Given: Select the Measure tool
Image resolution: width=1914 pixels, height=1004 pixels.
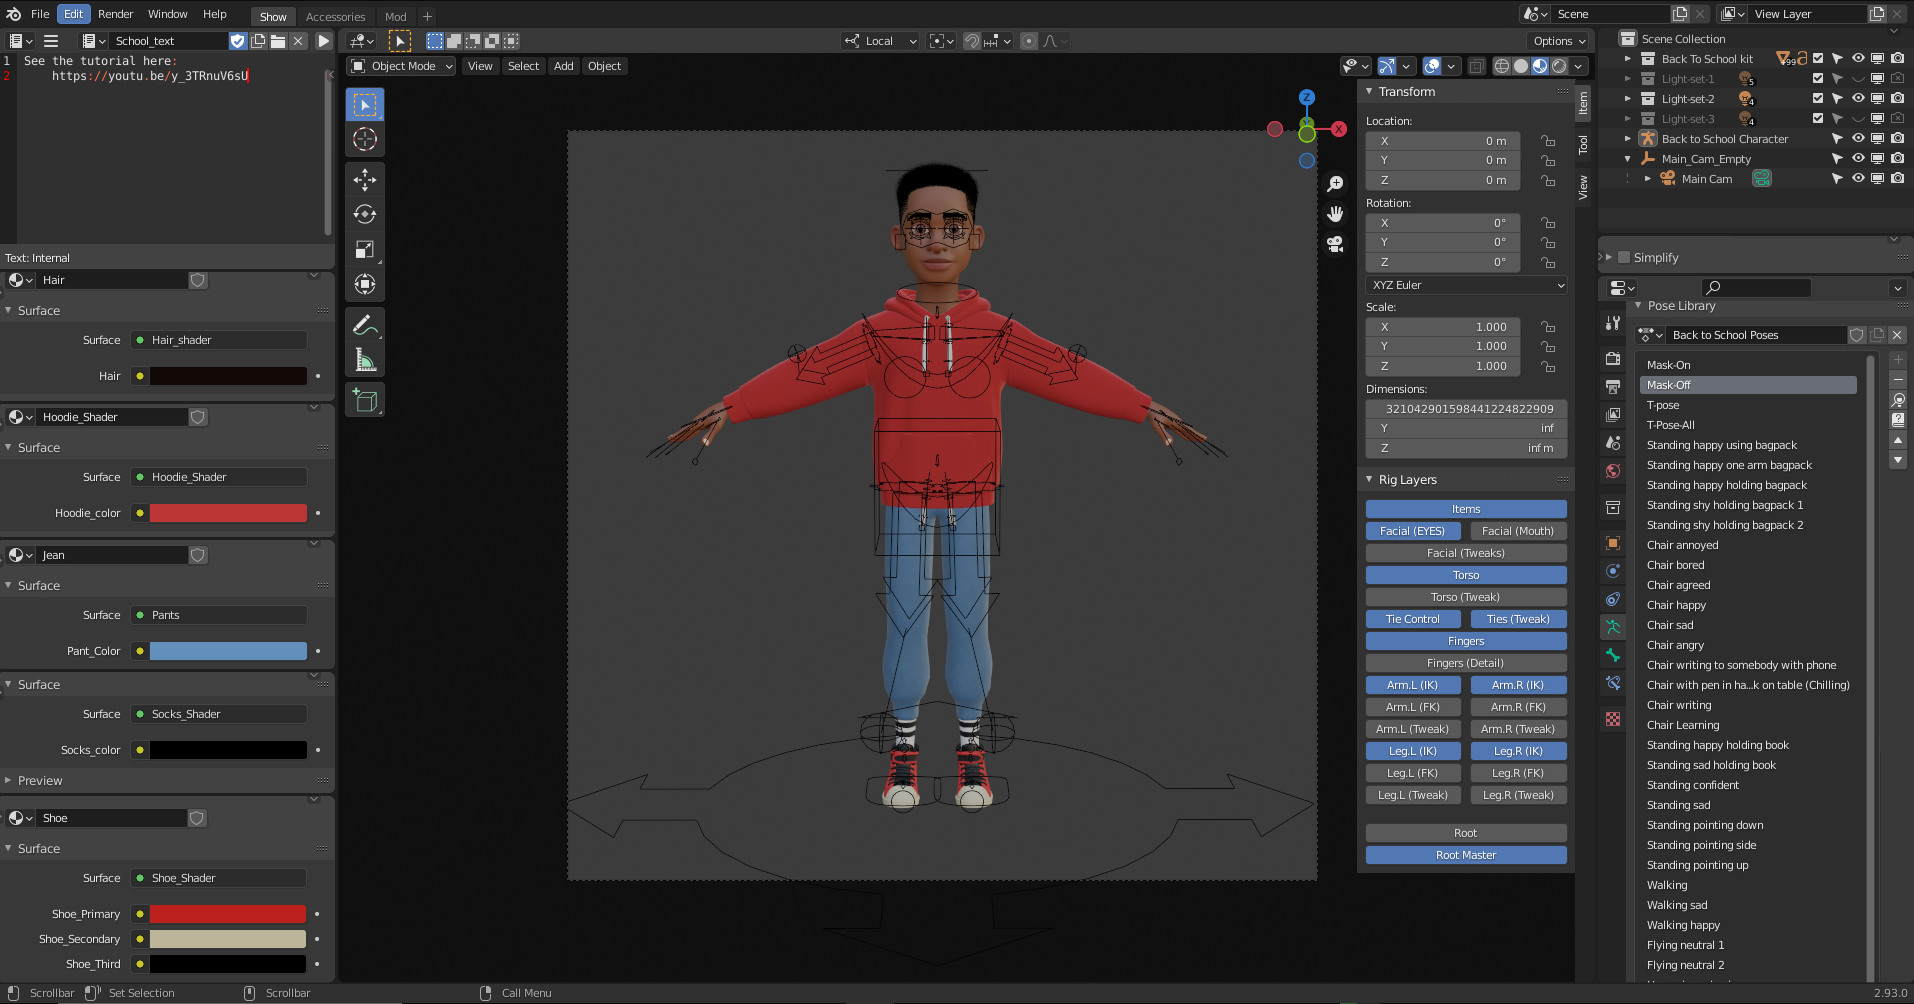Looking at the screenshot, I should click(x=365, y=361).
